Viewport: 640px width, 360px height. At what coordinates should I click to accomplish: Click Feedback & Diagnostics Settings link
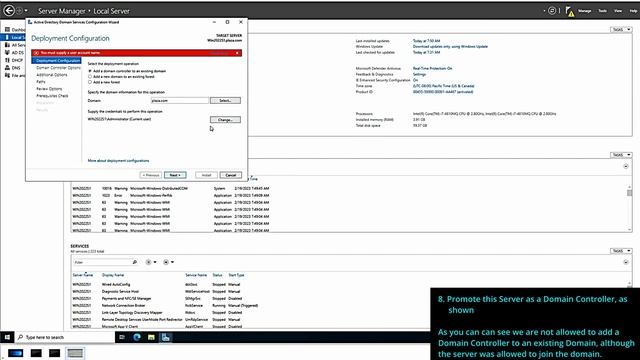(x=419, y=74)
